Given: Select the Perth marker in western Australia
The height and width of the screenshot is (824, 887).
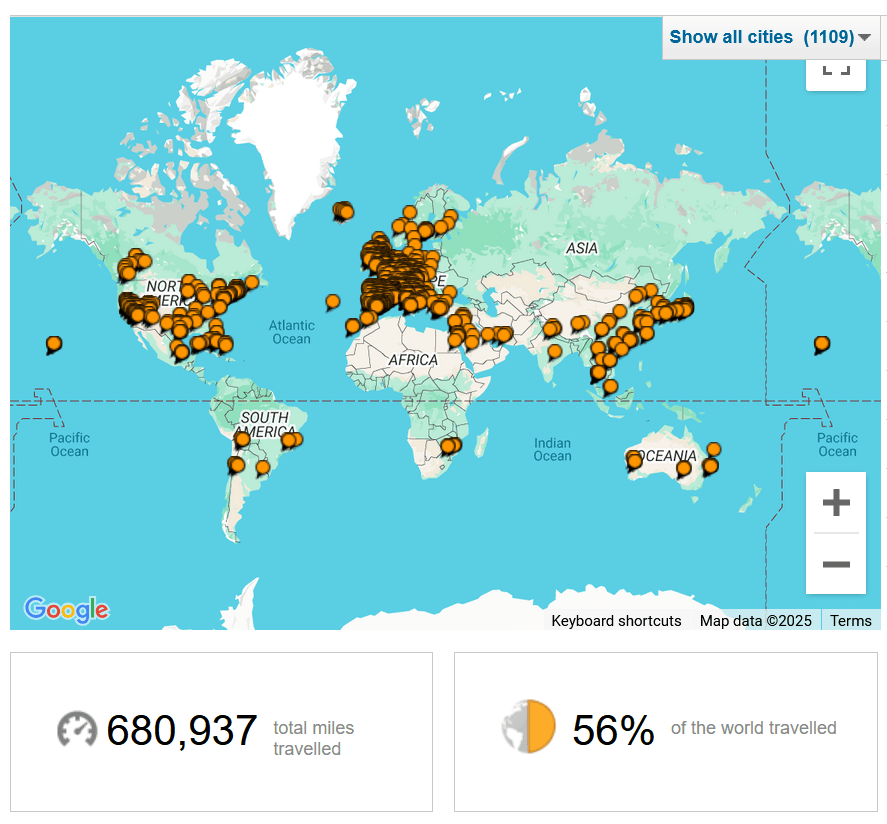Looking at the screenshot, I should tap(634, 460).
